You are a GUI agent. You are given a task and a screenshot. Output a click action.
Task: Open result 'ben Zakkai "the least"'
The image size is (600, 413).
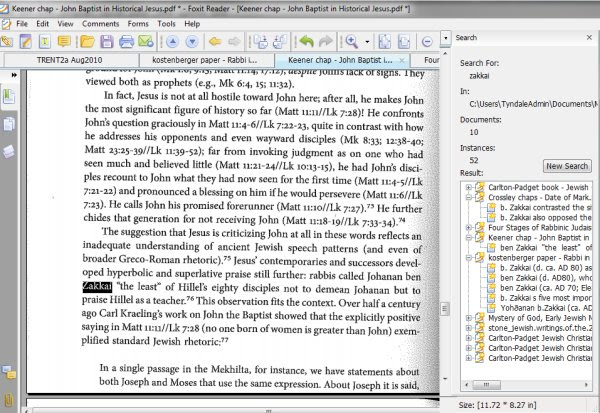click(x=545, y=248)
